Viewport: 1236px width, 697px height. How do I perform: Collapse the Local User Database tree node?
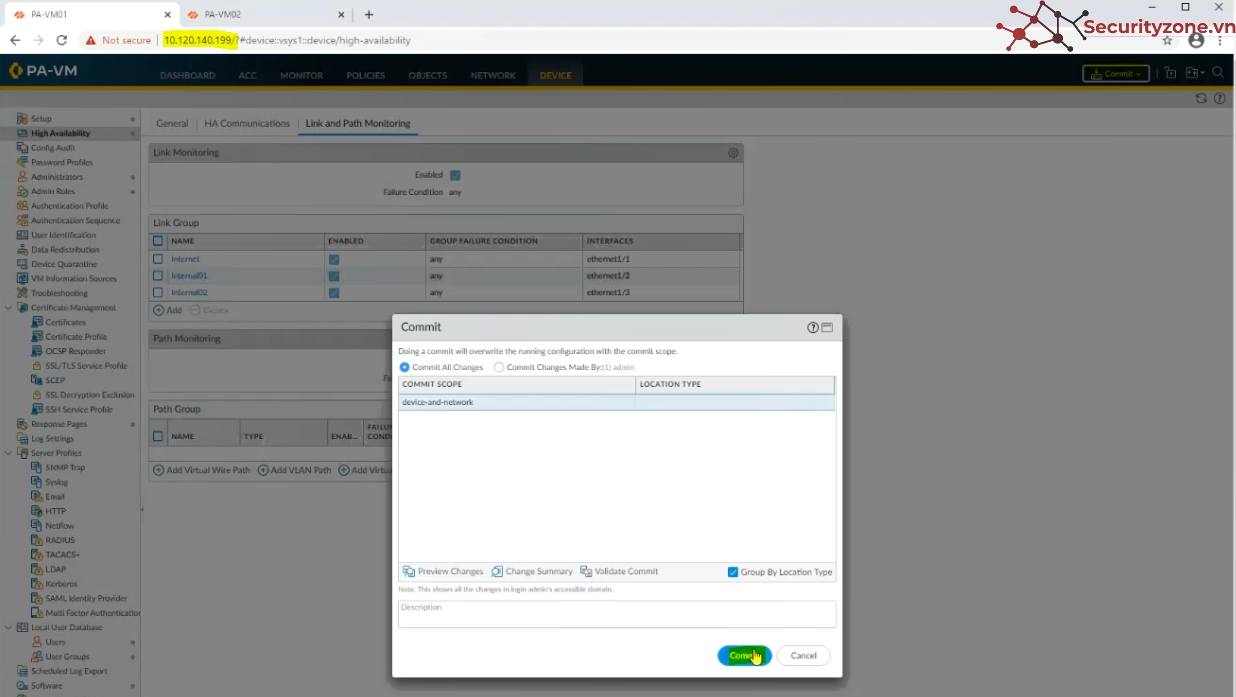tap(9, 627)
